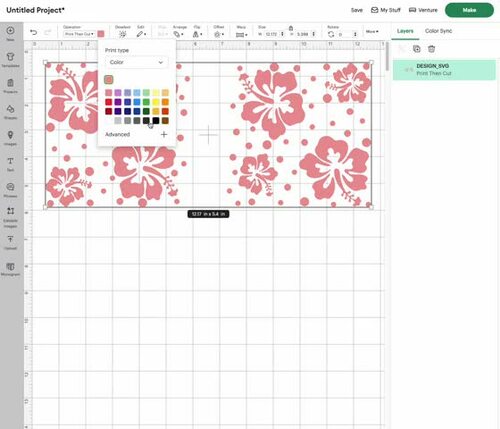Switch to the Layers tab
Screen dimensions: 500x429
(405, 31)
